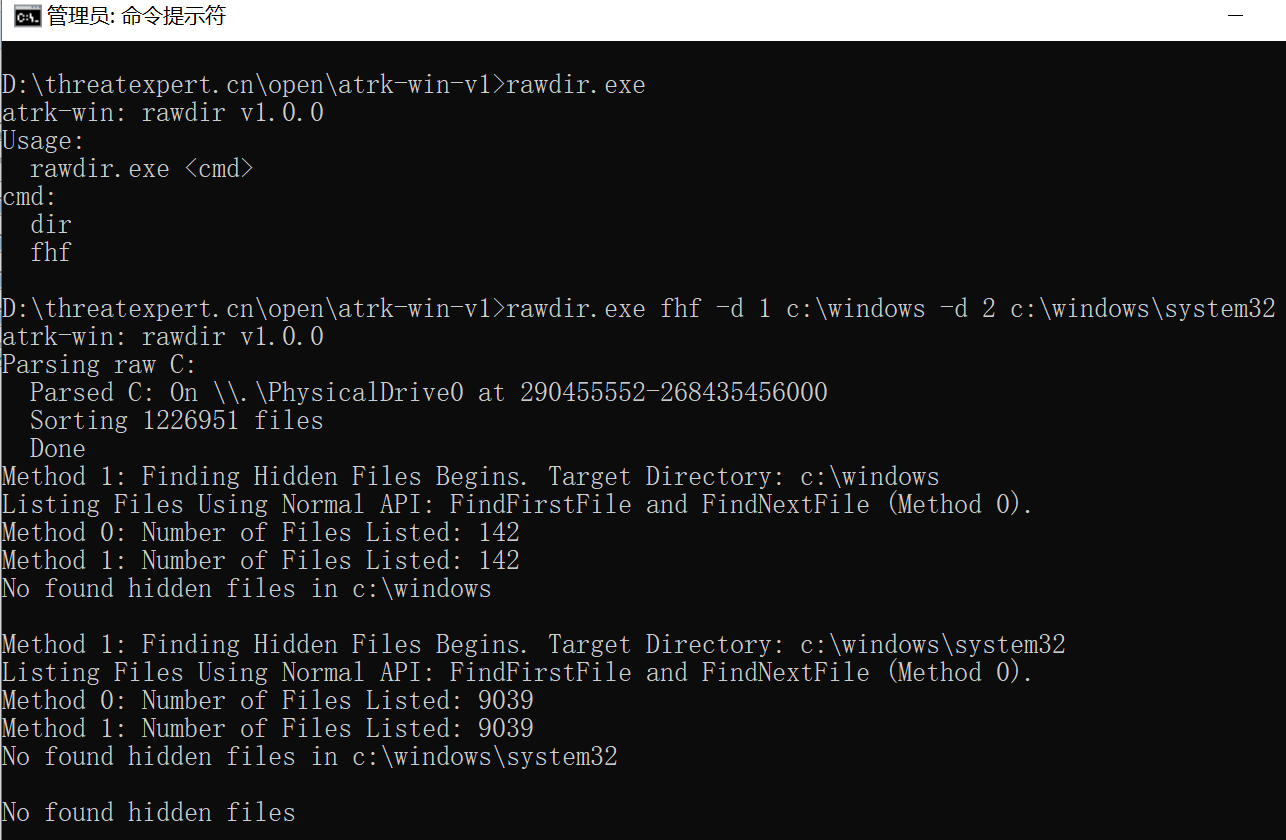Click the first rawdir.exe command line

click(x=323, y=85)
